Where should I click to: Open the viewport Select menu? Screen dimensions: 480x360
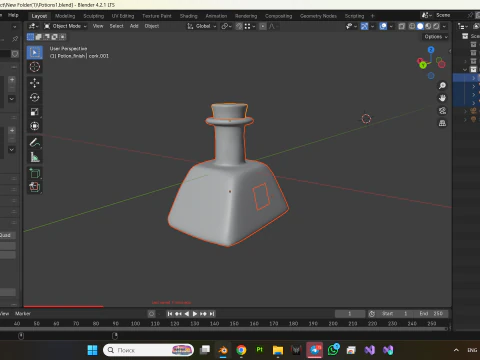point(116,26)
